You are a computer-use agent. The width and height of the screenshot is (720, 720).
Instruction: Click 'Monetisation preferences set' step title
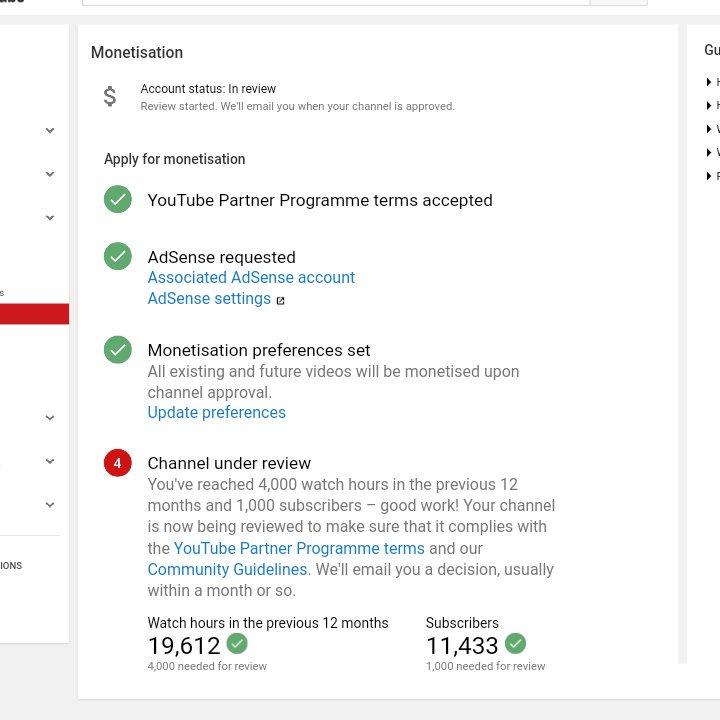coord(259,350)
